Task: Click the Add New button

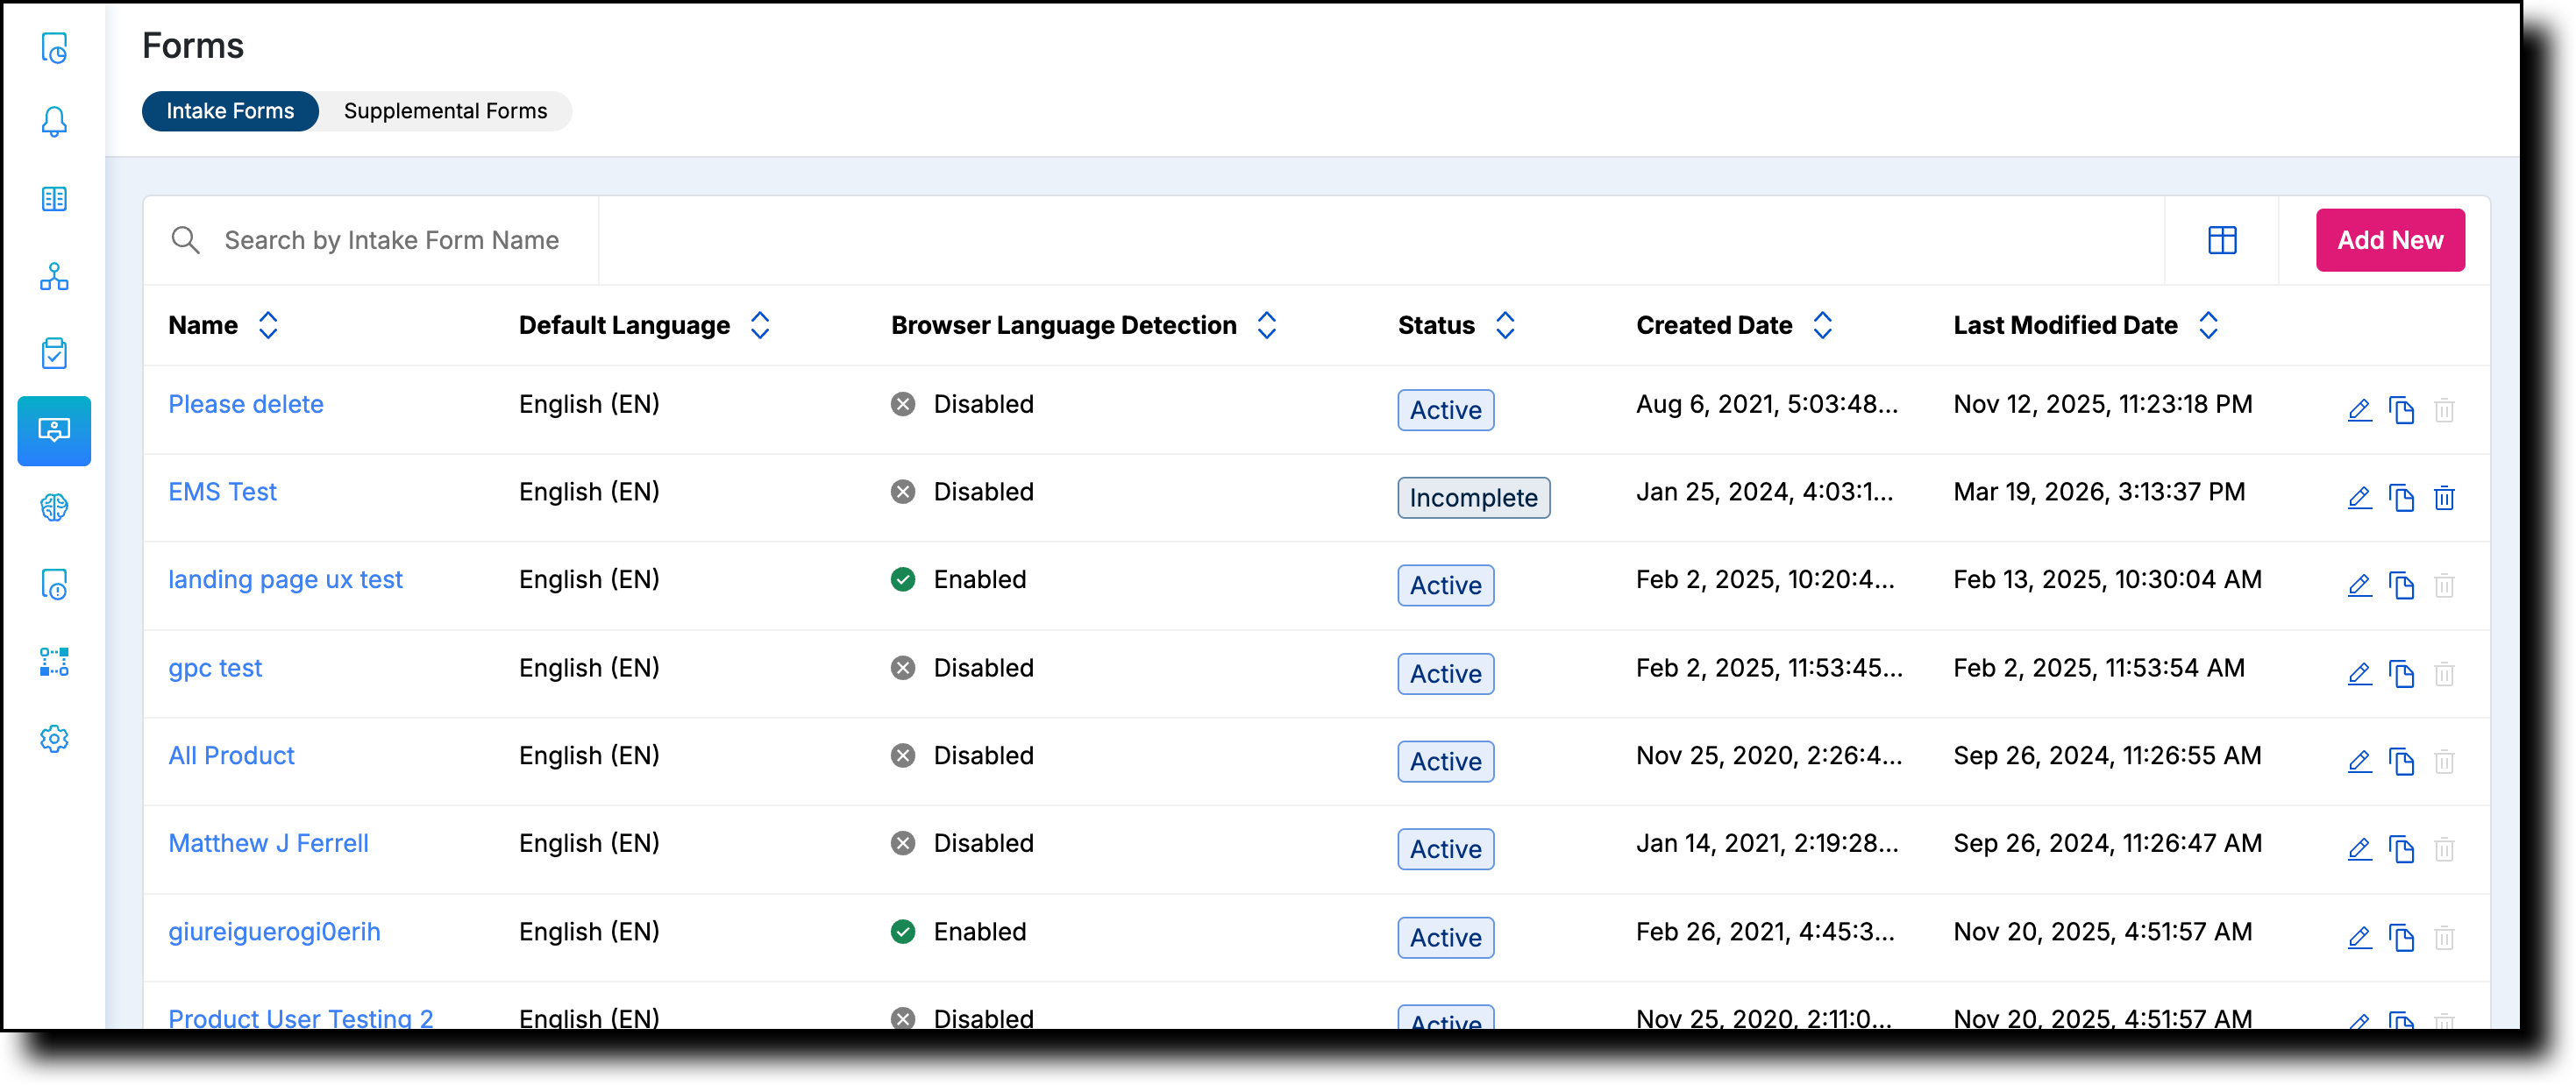Action: (2389, 240)
